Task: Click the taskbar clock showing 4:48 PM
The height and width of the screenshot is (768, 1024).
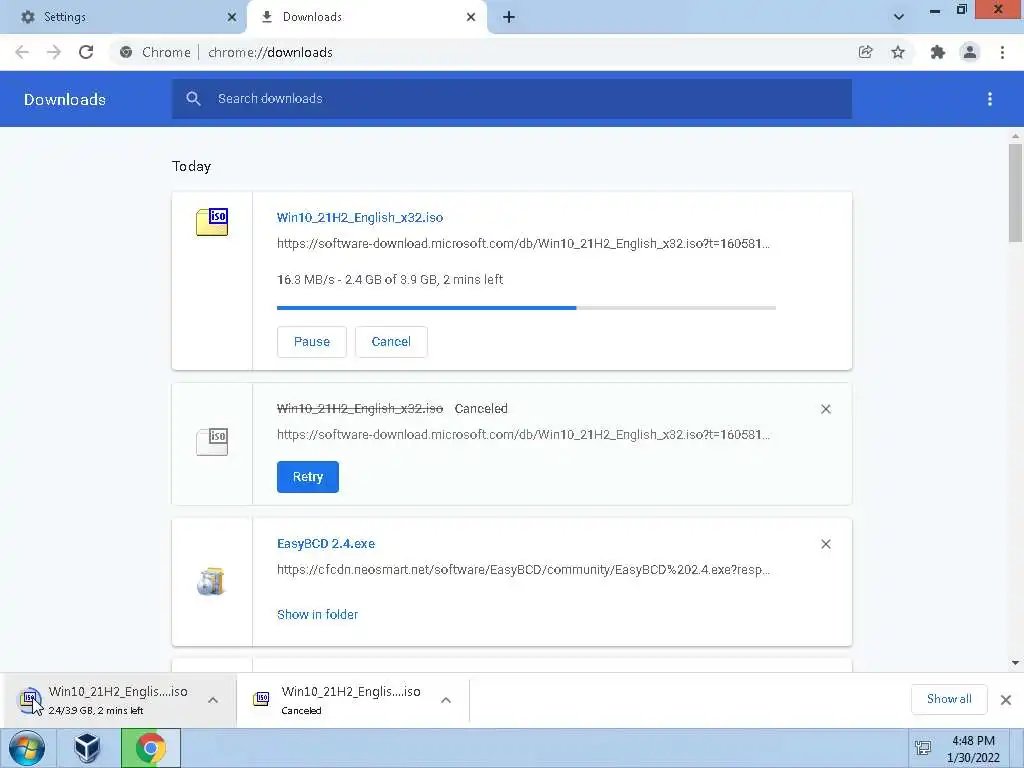Action: coord(973,749)
